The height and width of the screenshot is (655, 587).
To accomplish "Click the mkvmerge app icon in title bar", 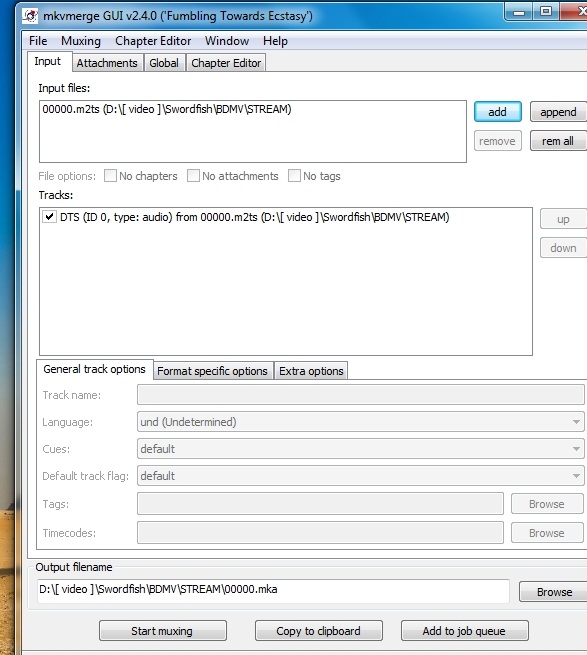I will click(x=30, y=16).
